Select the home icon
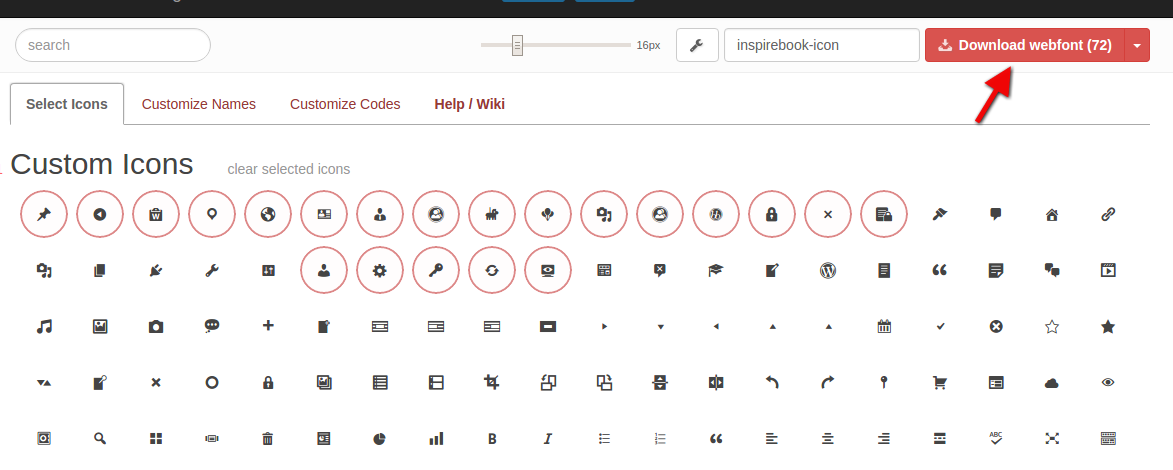This screenshot has height=470, width=1173. coord(1051,214)
